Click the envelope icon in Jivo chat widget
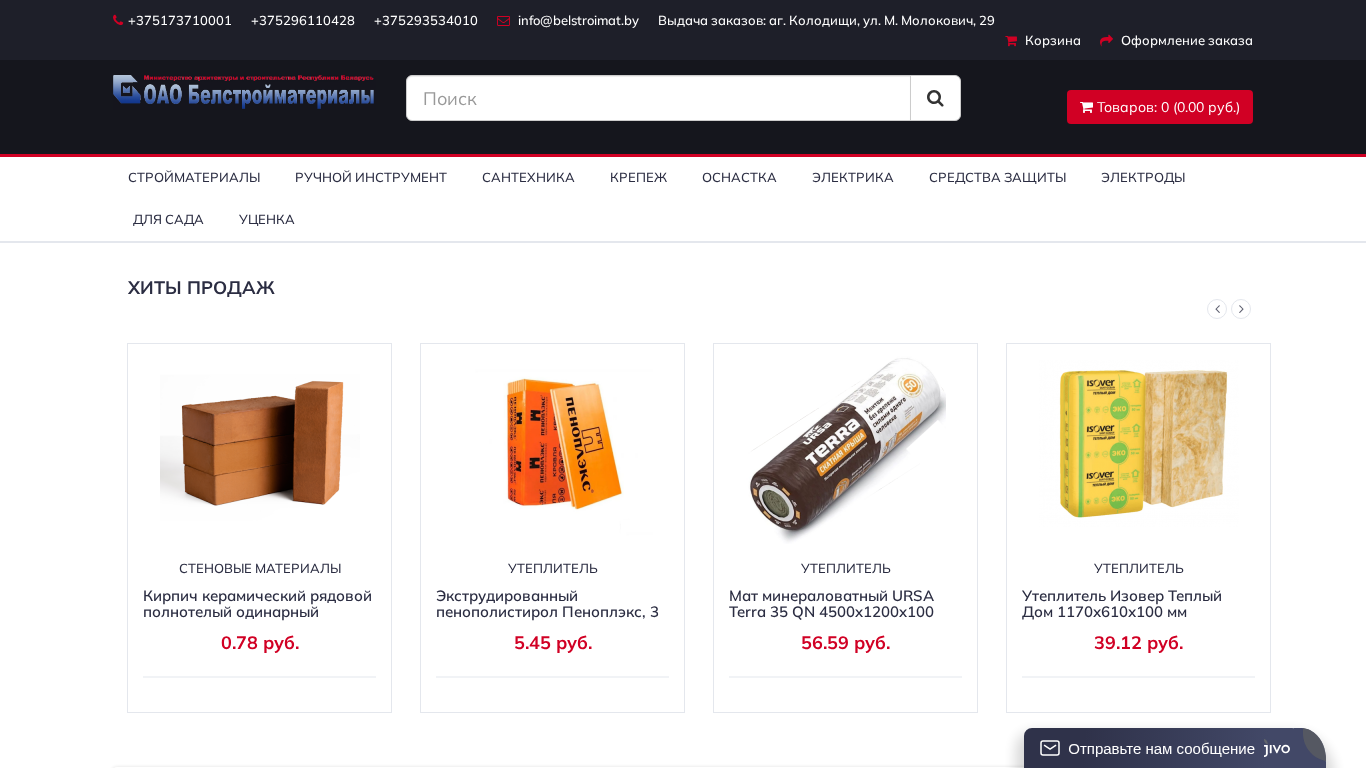 (x=1050, y=748)
